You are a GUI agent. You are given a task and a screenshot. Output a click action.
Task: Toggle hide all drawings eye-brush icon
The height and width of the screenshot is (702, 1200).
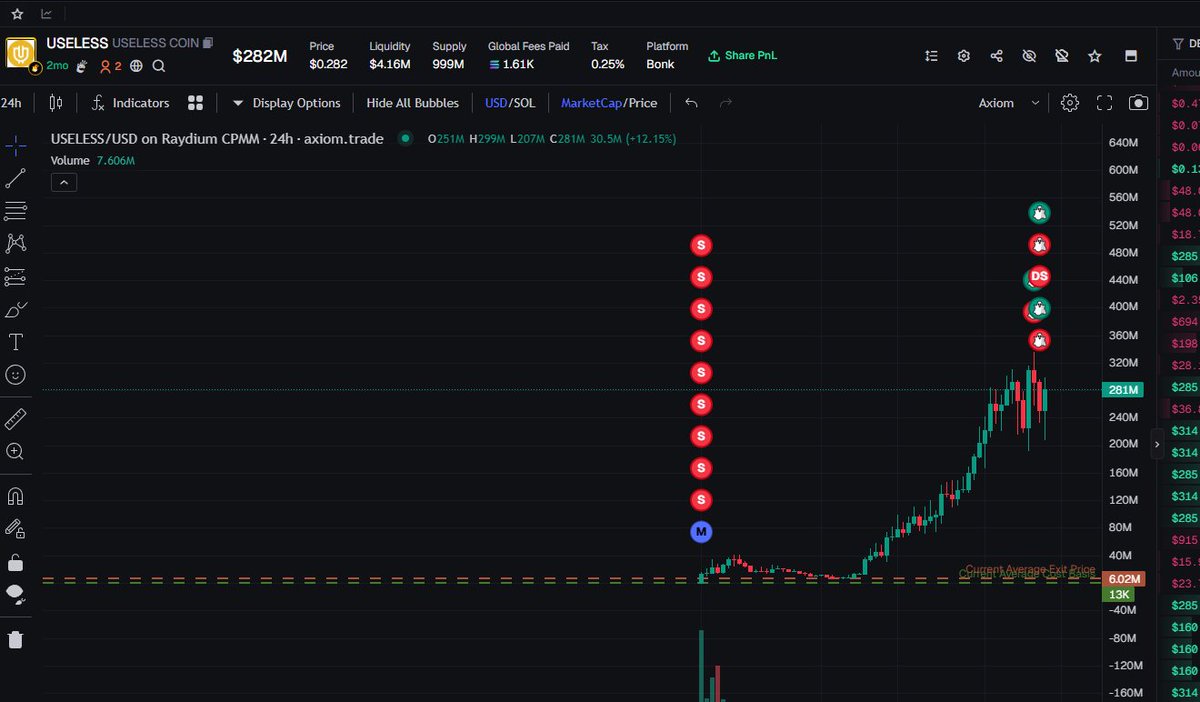(x=15, y=594)
